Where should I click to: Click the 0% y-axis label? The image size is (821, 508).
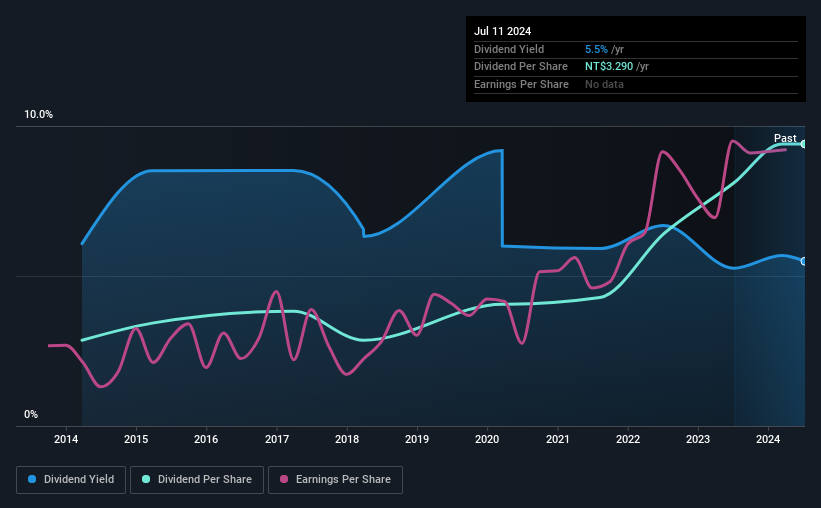click(x=31, y=414)
